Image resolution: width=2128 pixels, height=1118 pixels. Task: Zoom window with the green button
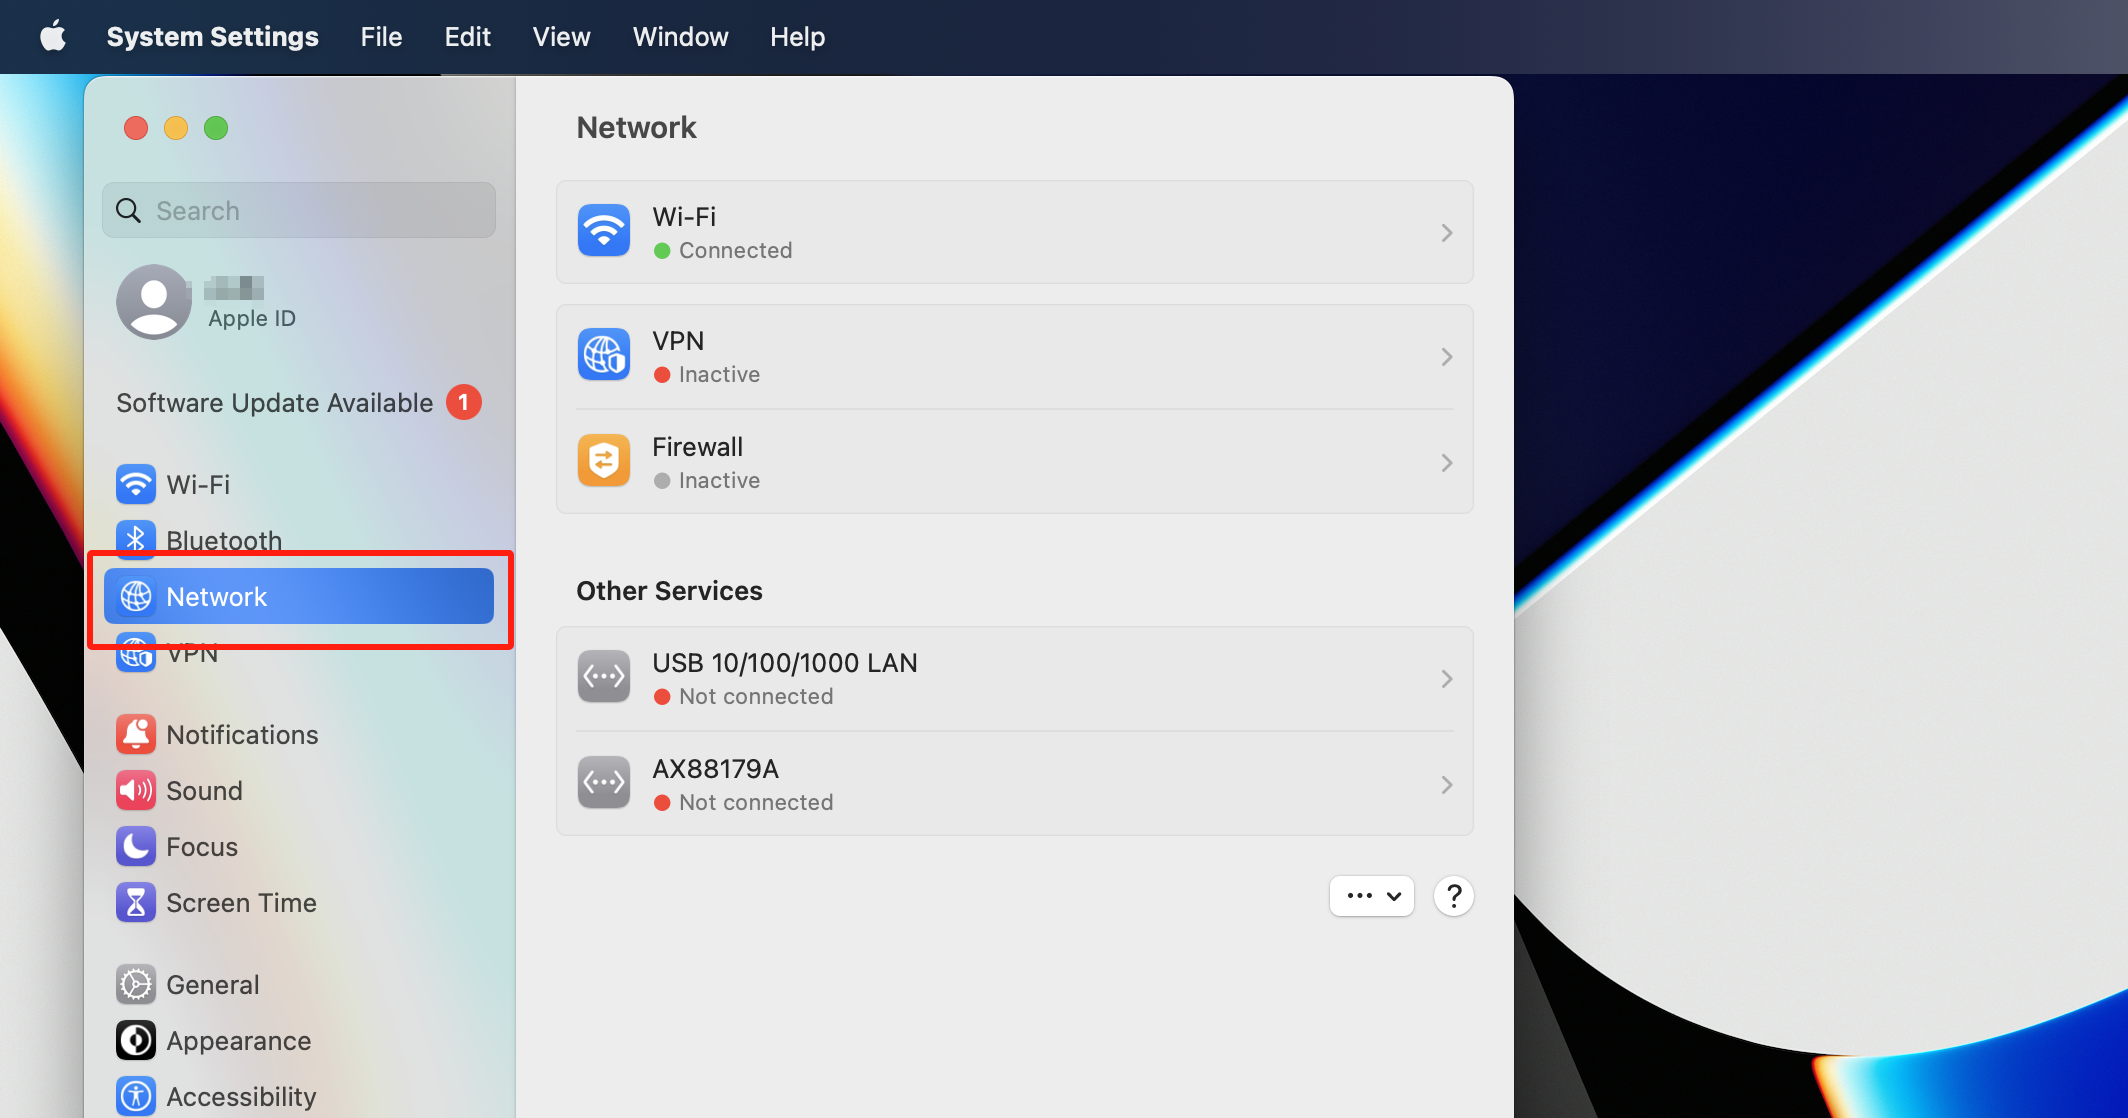tap(216, 128)
